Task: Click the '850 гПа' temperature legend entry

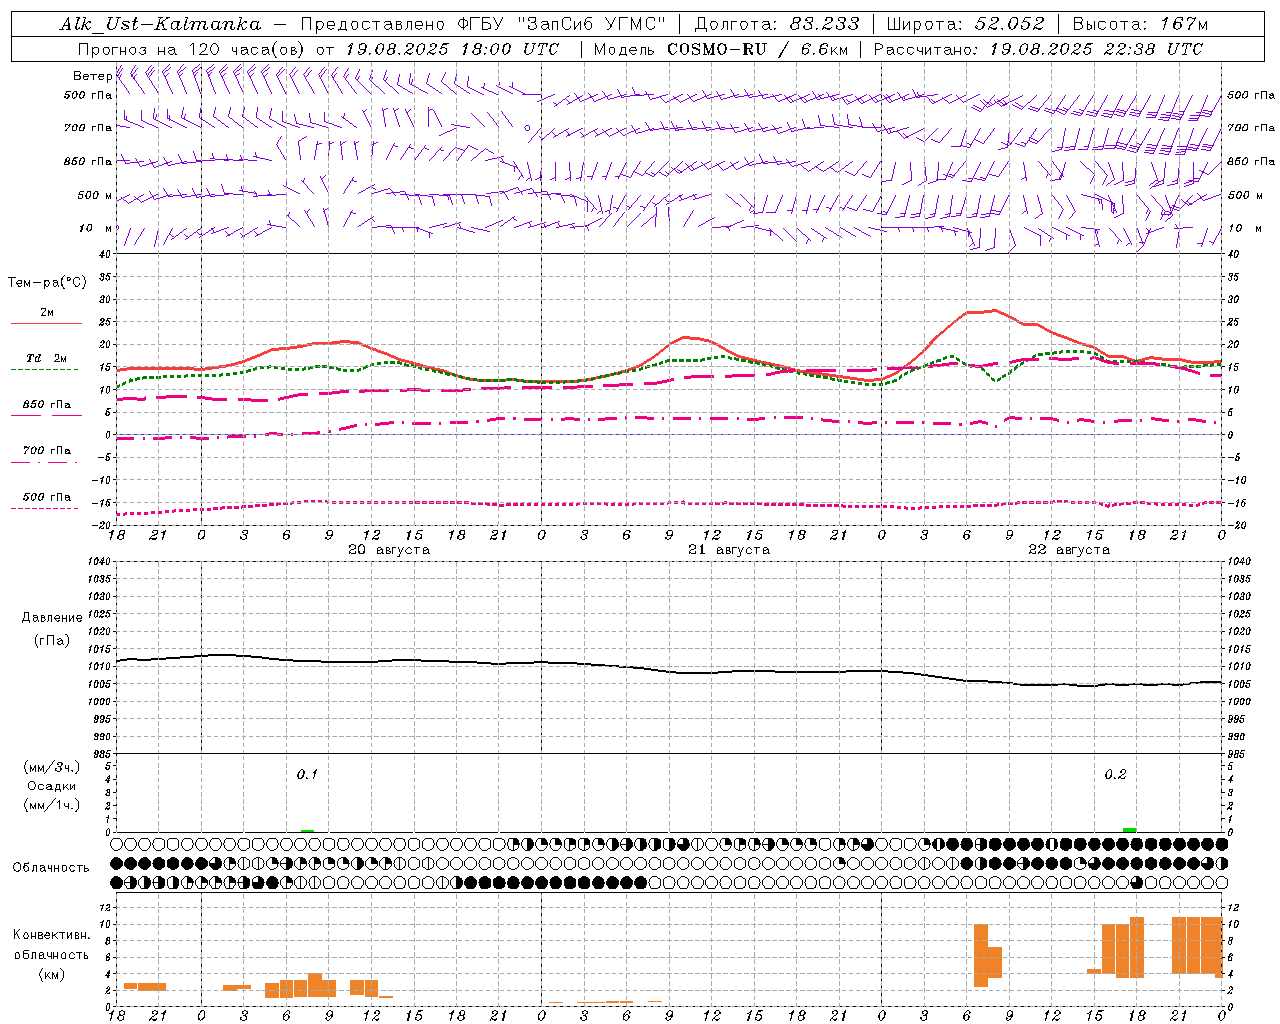Action: tap(47, 405)
